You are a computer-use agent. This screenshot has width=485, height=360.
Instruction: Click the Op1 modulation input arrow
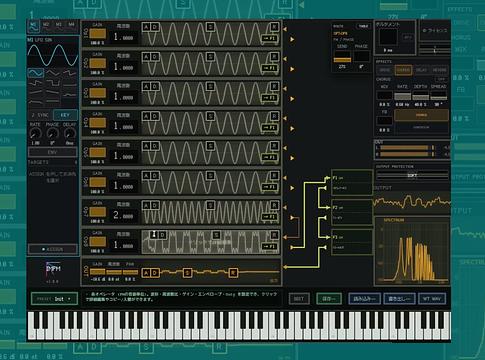[285, 29]
